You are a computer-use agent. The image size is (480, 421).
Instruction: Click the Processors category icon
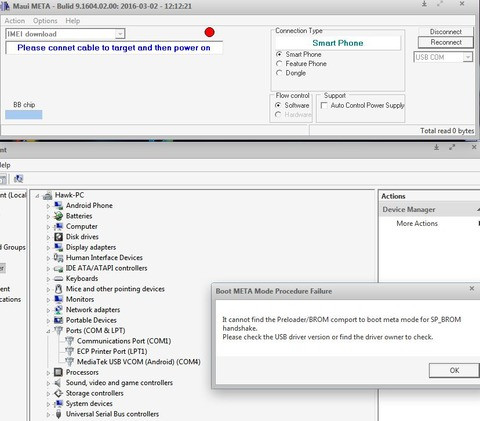click(59, 372)
